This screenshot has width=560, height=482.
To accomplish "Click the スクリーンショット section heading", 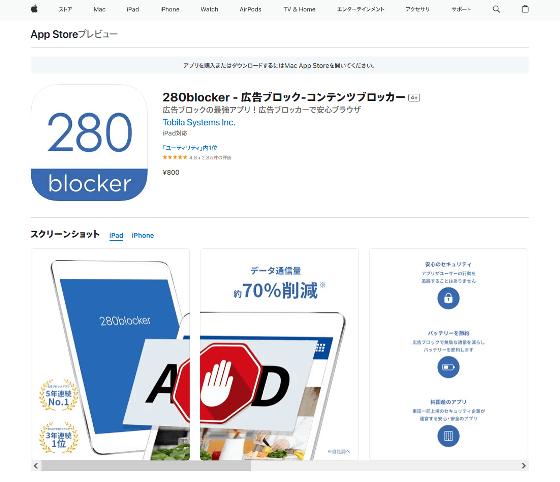I will (x=65, y=234).
